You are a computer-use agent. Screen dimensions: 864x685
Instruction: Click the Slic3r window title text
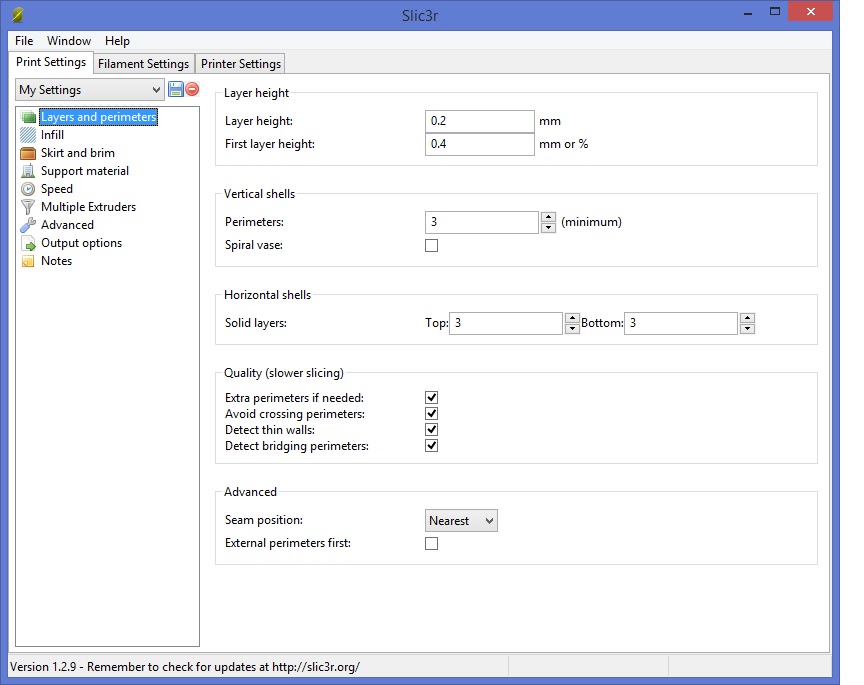click(420, 15)
